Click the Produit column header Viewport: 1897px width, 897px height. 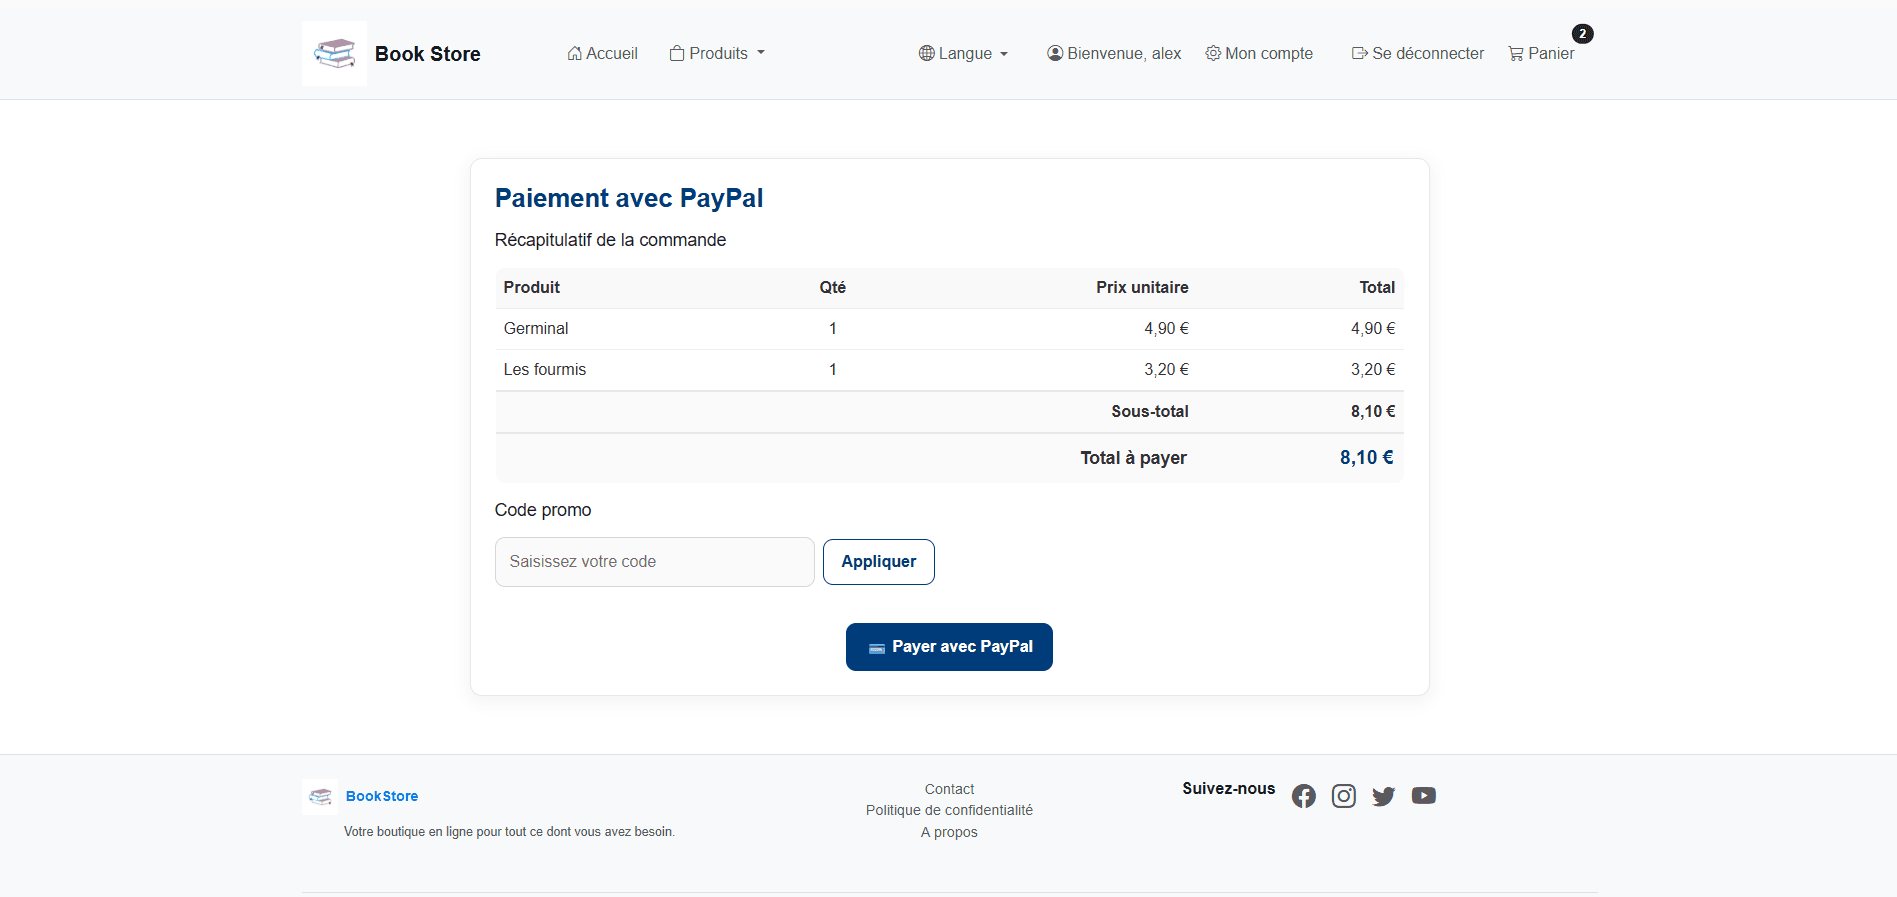[x=532, y=288]
